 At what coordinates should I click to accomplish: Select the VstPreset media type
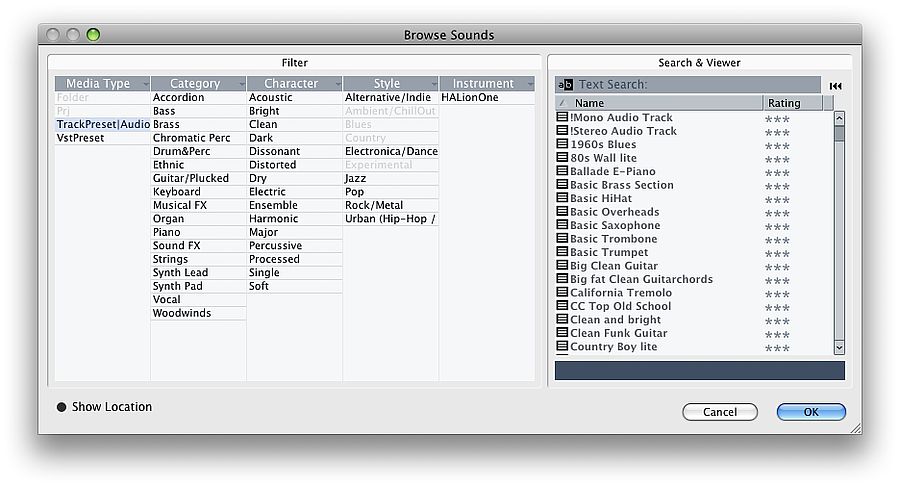[x=80, y=138]
